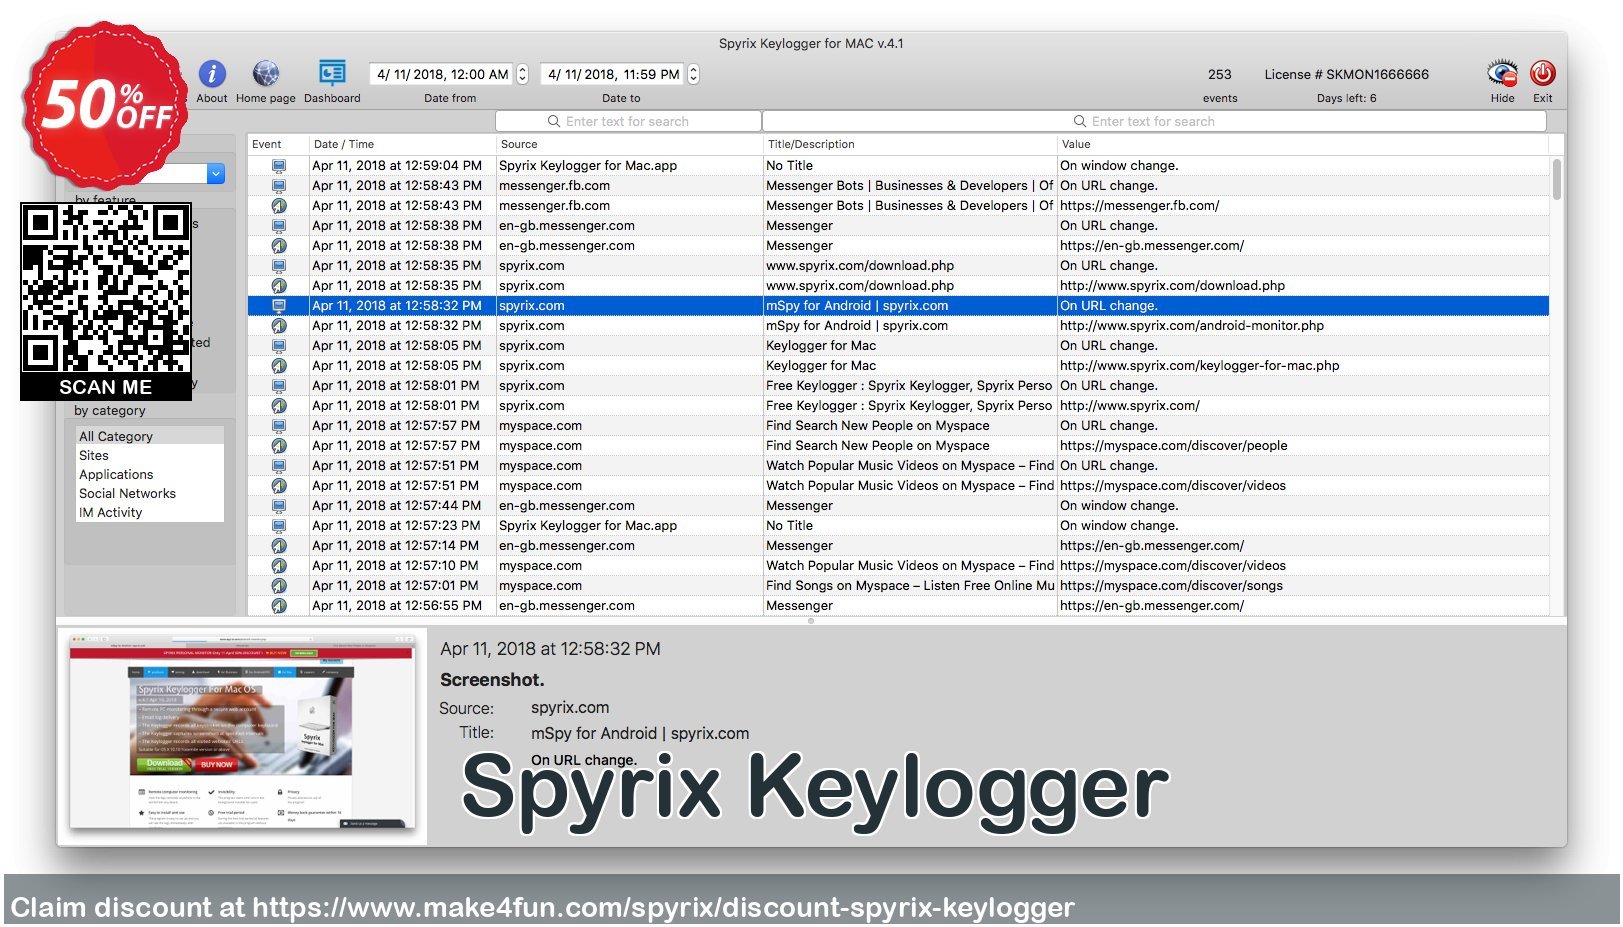
Task: Select Applications category
Action: pyautogui.click(x=150, y=474)
